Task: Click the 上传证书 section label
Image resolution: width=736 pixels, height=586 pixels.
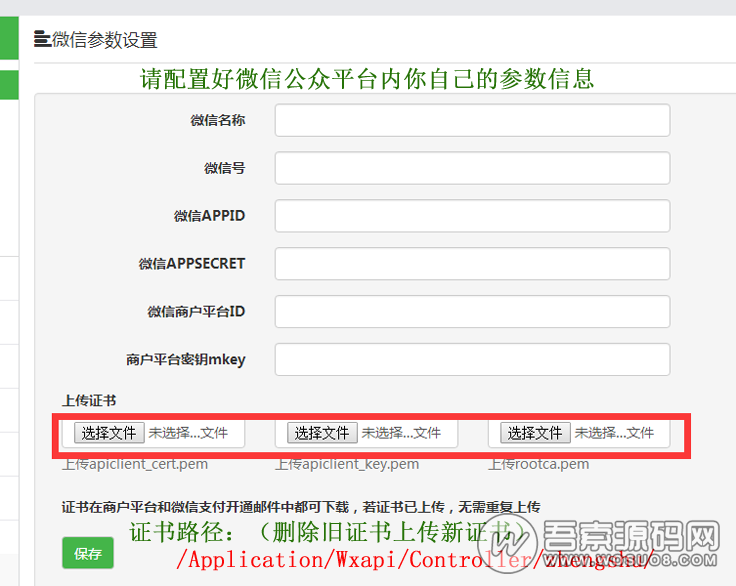Action: (89, 401)
